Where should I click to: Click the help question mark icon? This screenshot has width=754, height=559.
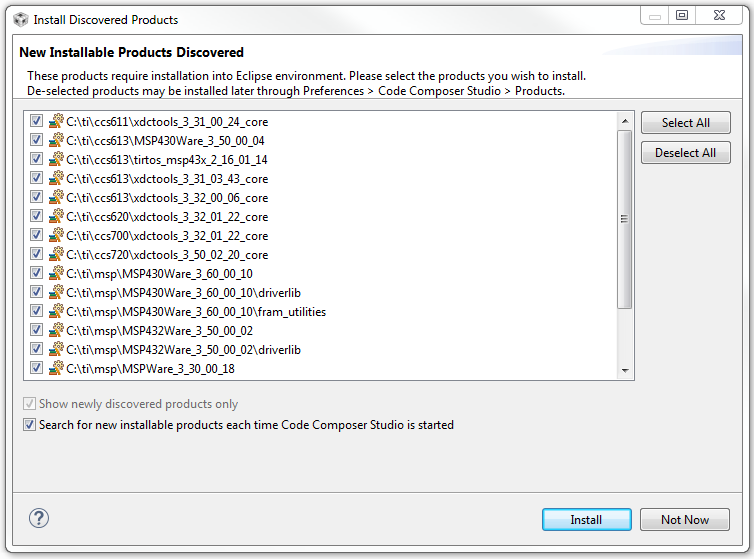pos(39,518)
